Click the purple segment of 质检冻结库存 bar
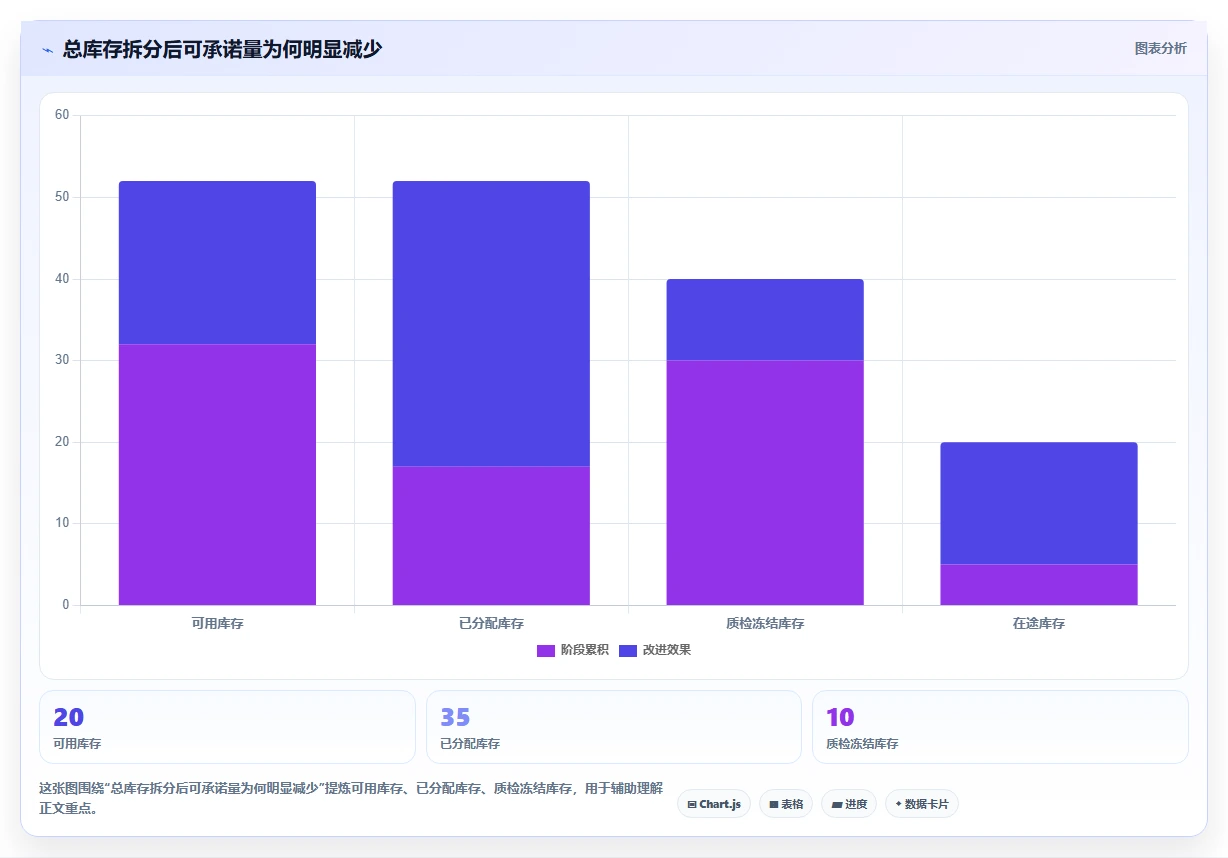 point(765,482)
